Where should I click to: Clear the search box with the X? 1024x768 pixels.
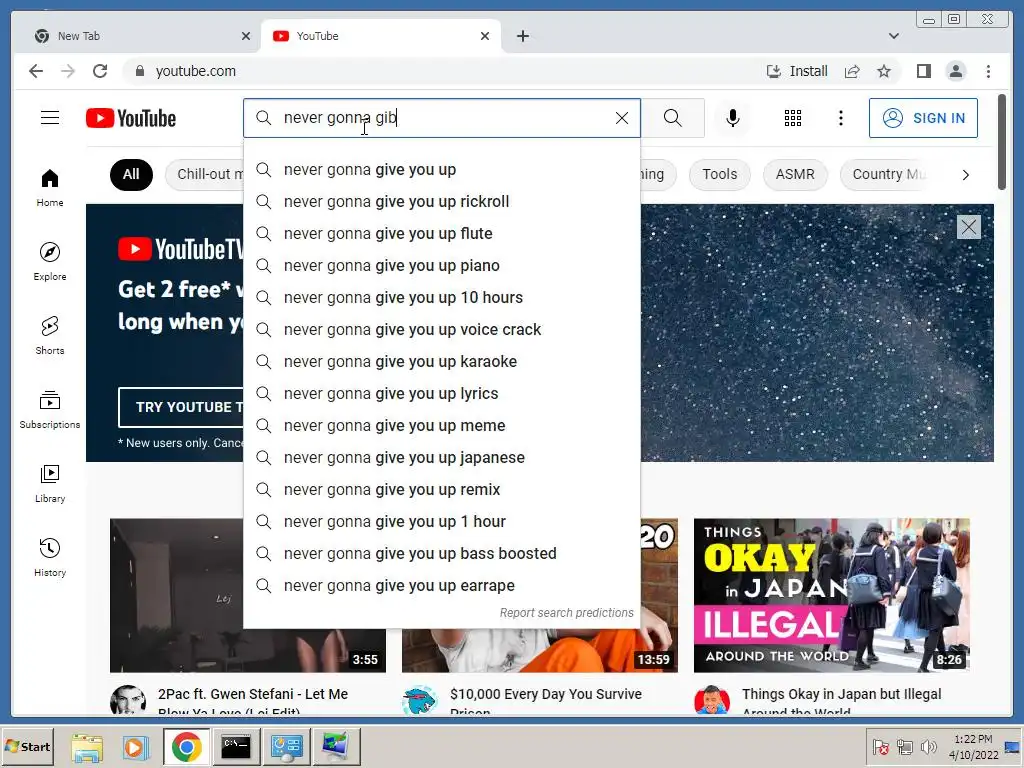622,118
